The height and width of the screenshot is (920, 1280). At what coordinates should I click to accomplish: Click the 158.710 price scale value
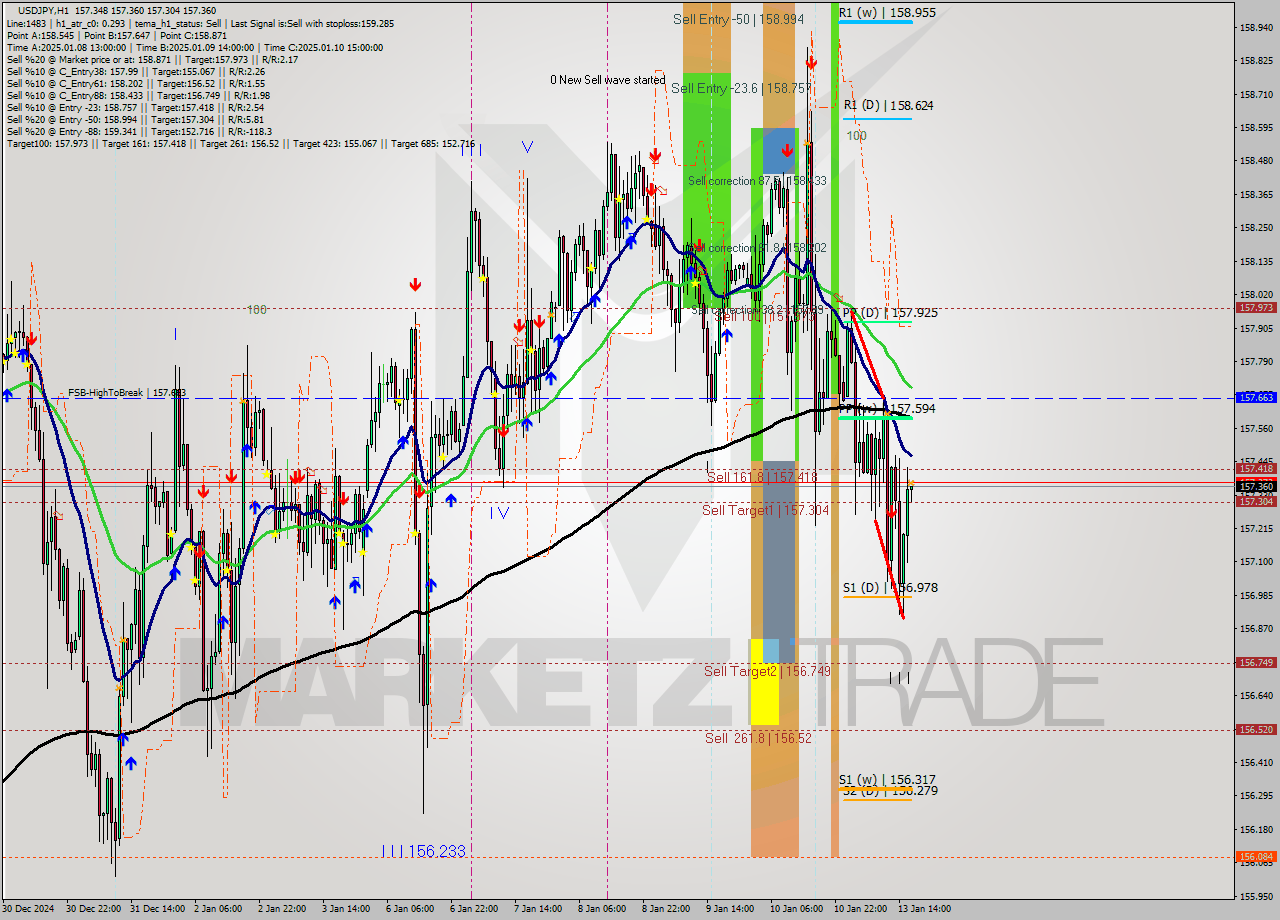pos(1256,94)
